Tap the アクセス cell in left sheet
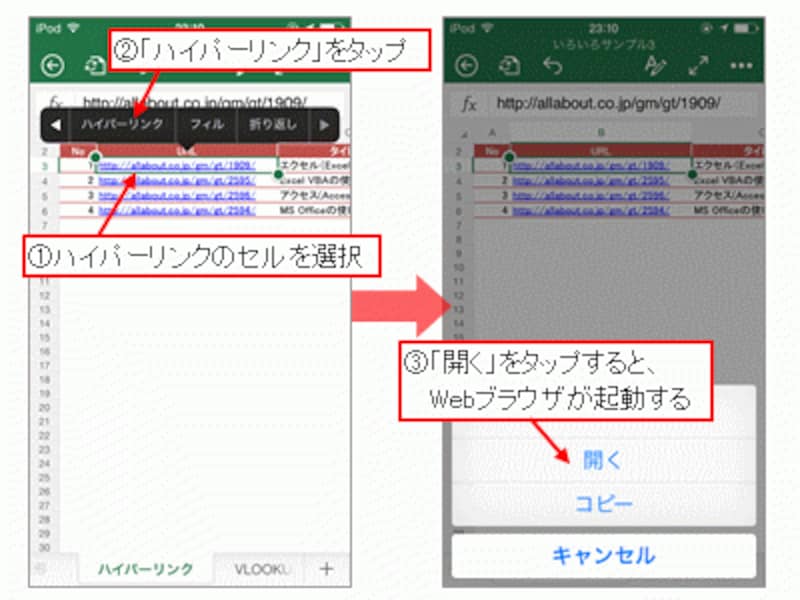The width and height of the screenshot is (800, 600). point(314,195)
